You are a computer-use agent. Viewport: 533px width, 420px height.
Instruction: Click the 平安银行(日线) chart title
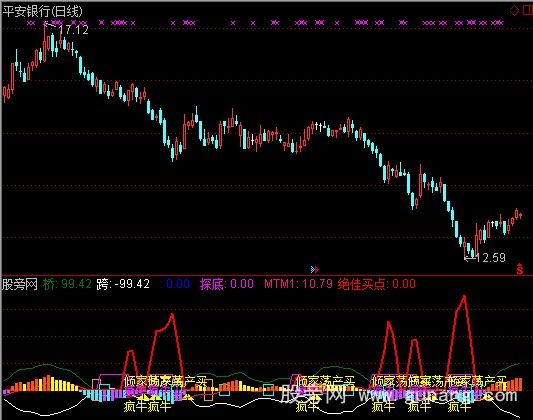[42, 12]
